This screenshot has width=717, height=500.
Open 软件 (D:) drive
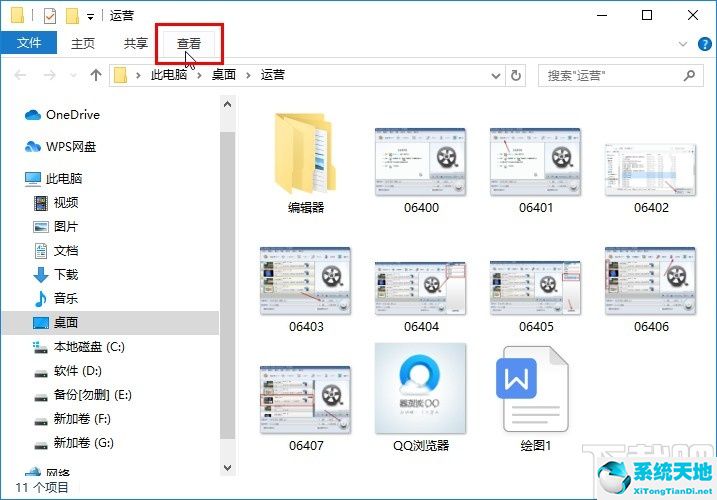click(x=68, y=371)
